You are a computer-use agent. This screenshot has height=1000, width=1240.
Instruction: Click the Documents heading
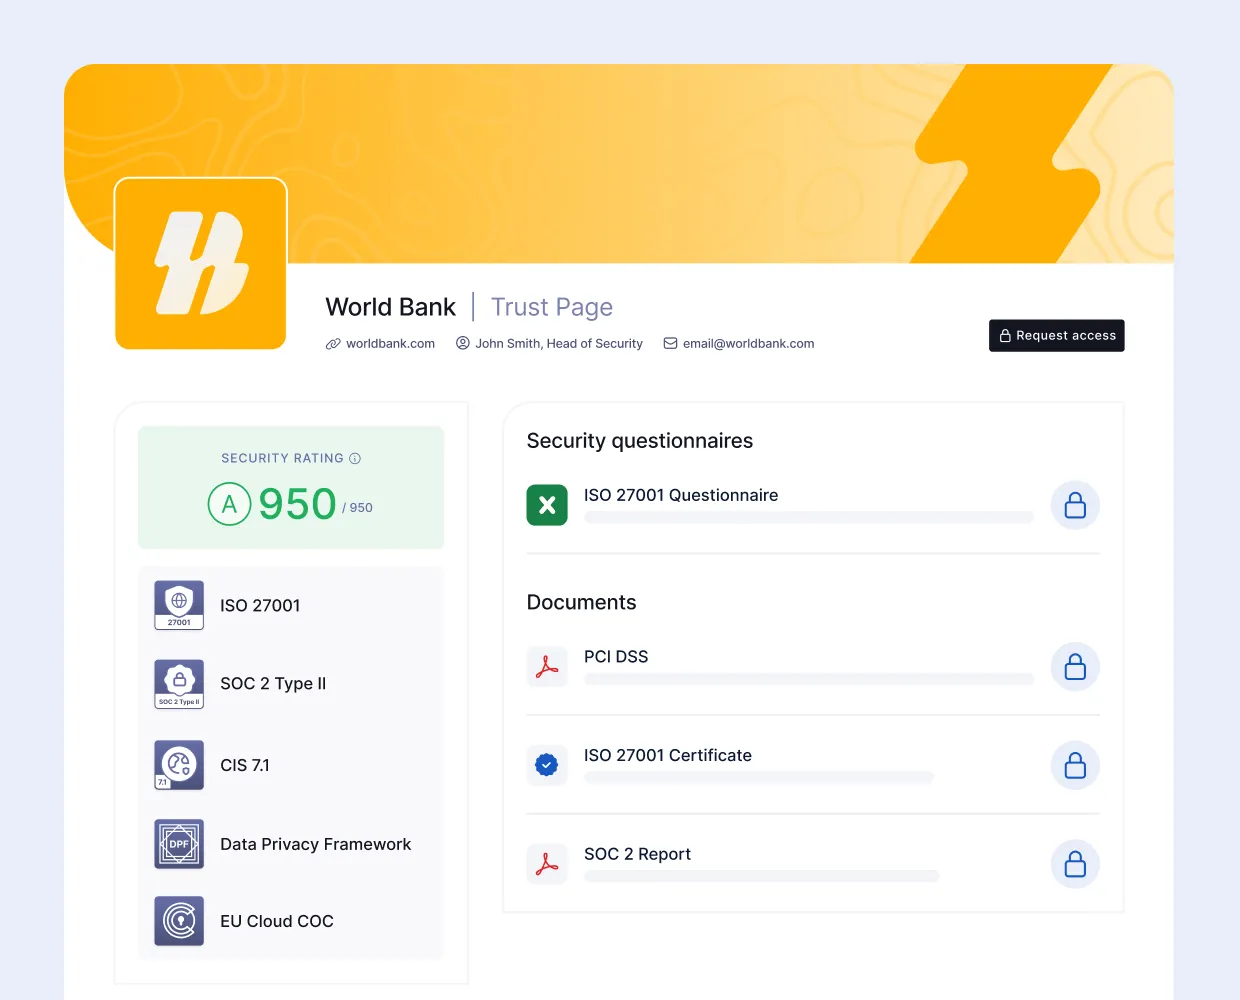581,602
